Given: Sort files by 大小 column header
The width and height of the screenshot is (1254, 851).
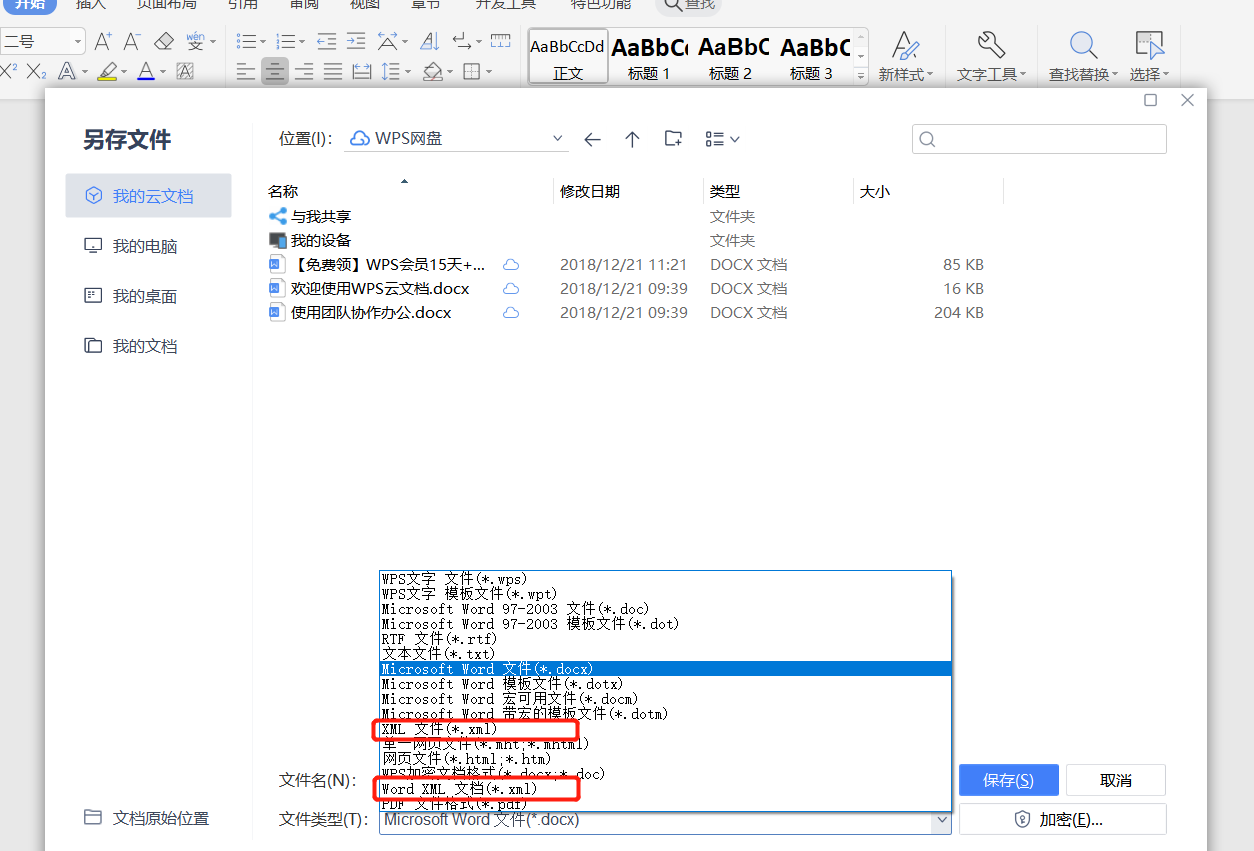Looking at the screenshot, I should coord(928,191).
